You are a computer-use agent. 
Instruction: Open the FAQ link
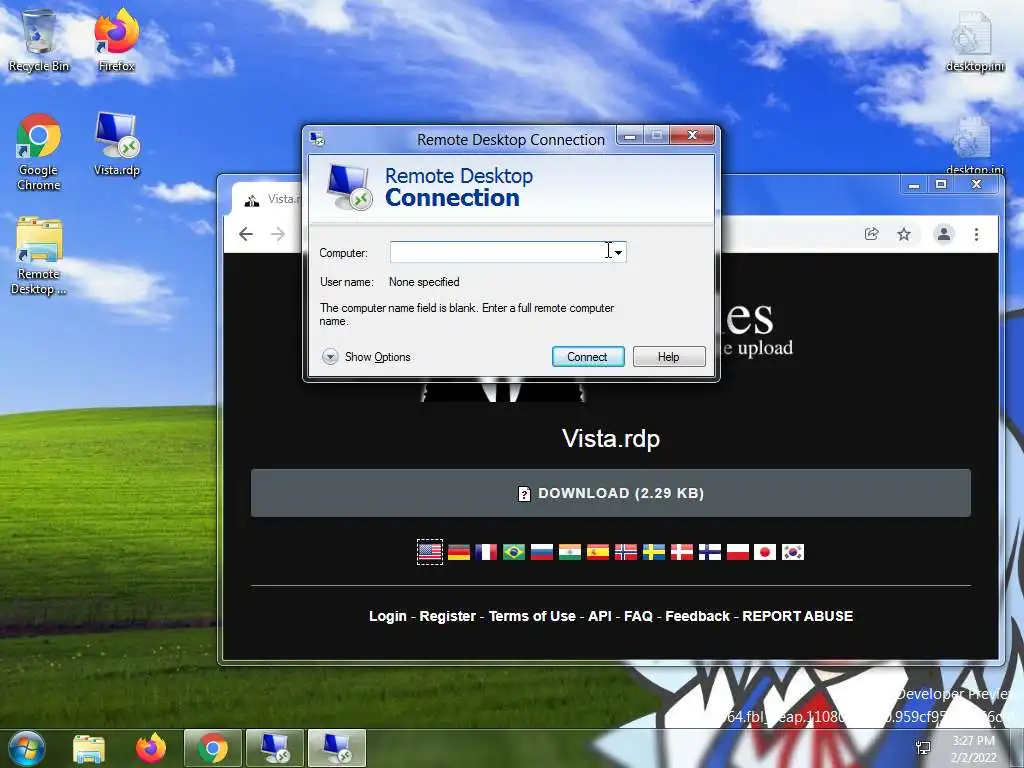tap(638, 616)
